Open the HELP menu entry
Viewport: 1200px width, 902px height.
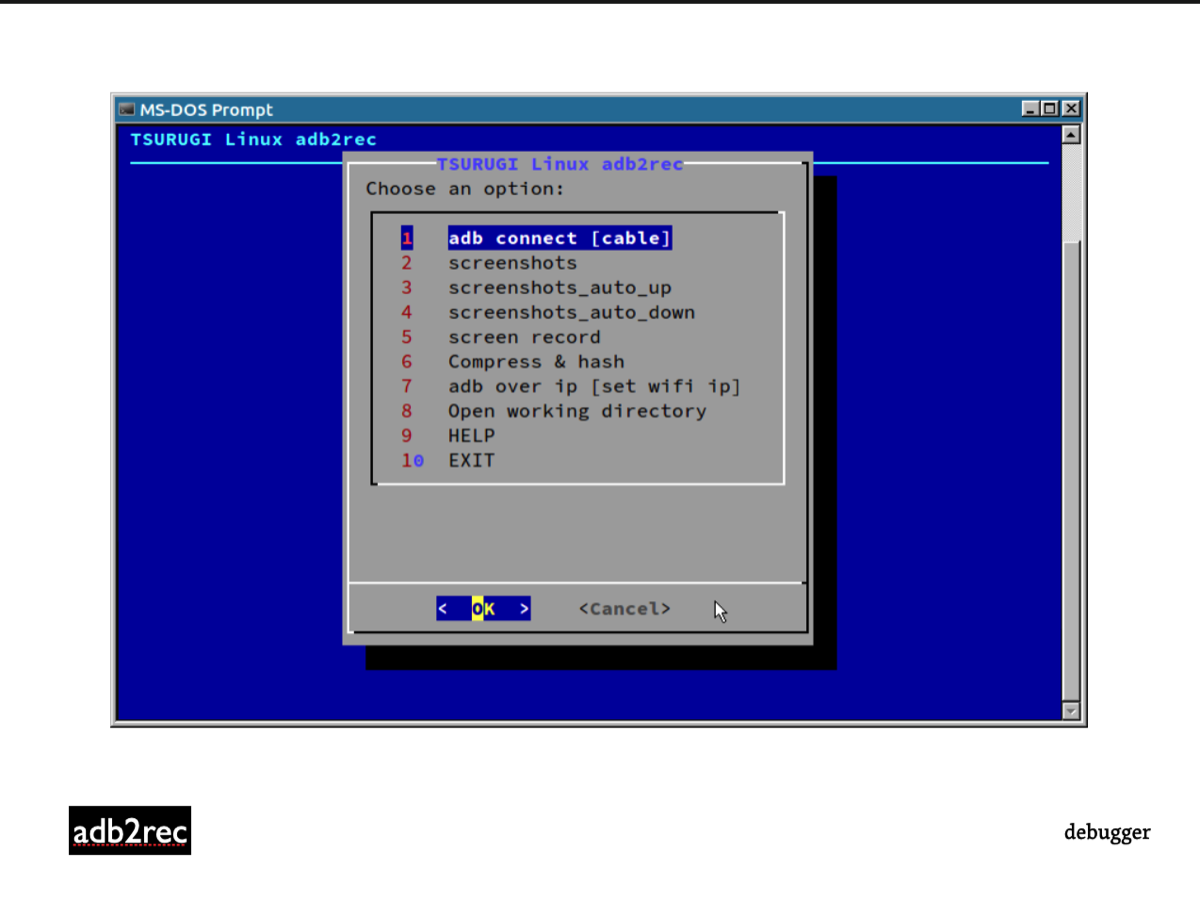(471, 436)
